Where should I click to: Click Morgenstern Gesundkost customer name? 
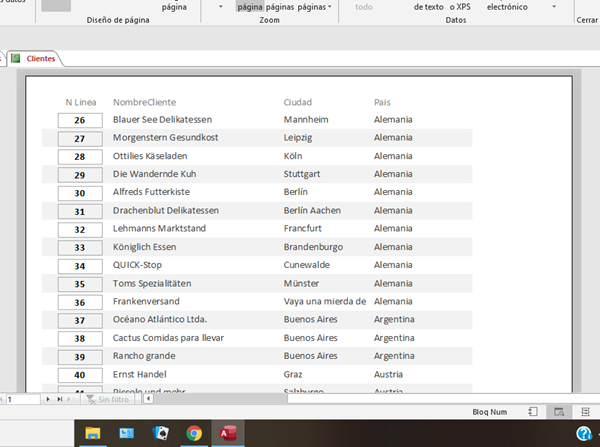[x=165, y=137]
